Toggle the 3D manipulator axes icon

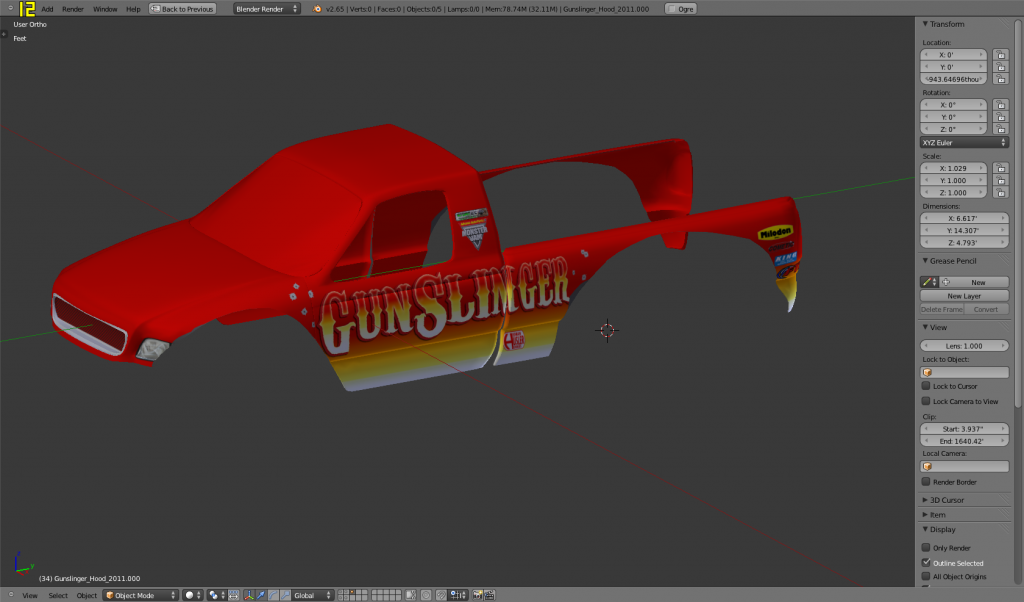click(249, 595)
